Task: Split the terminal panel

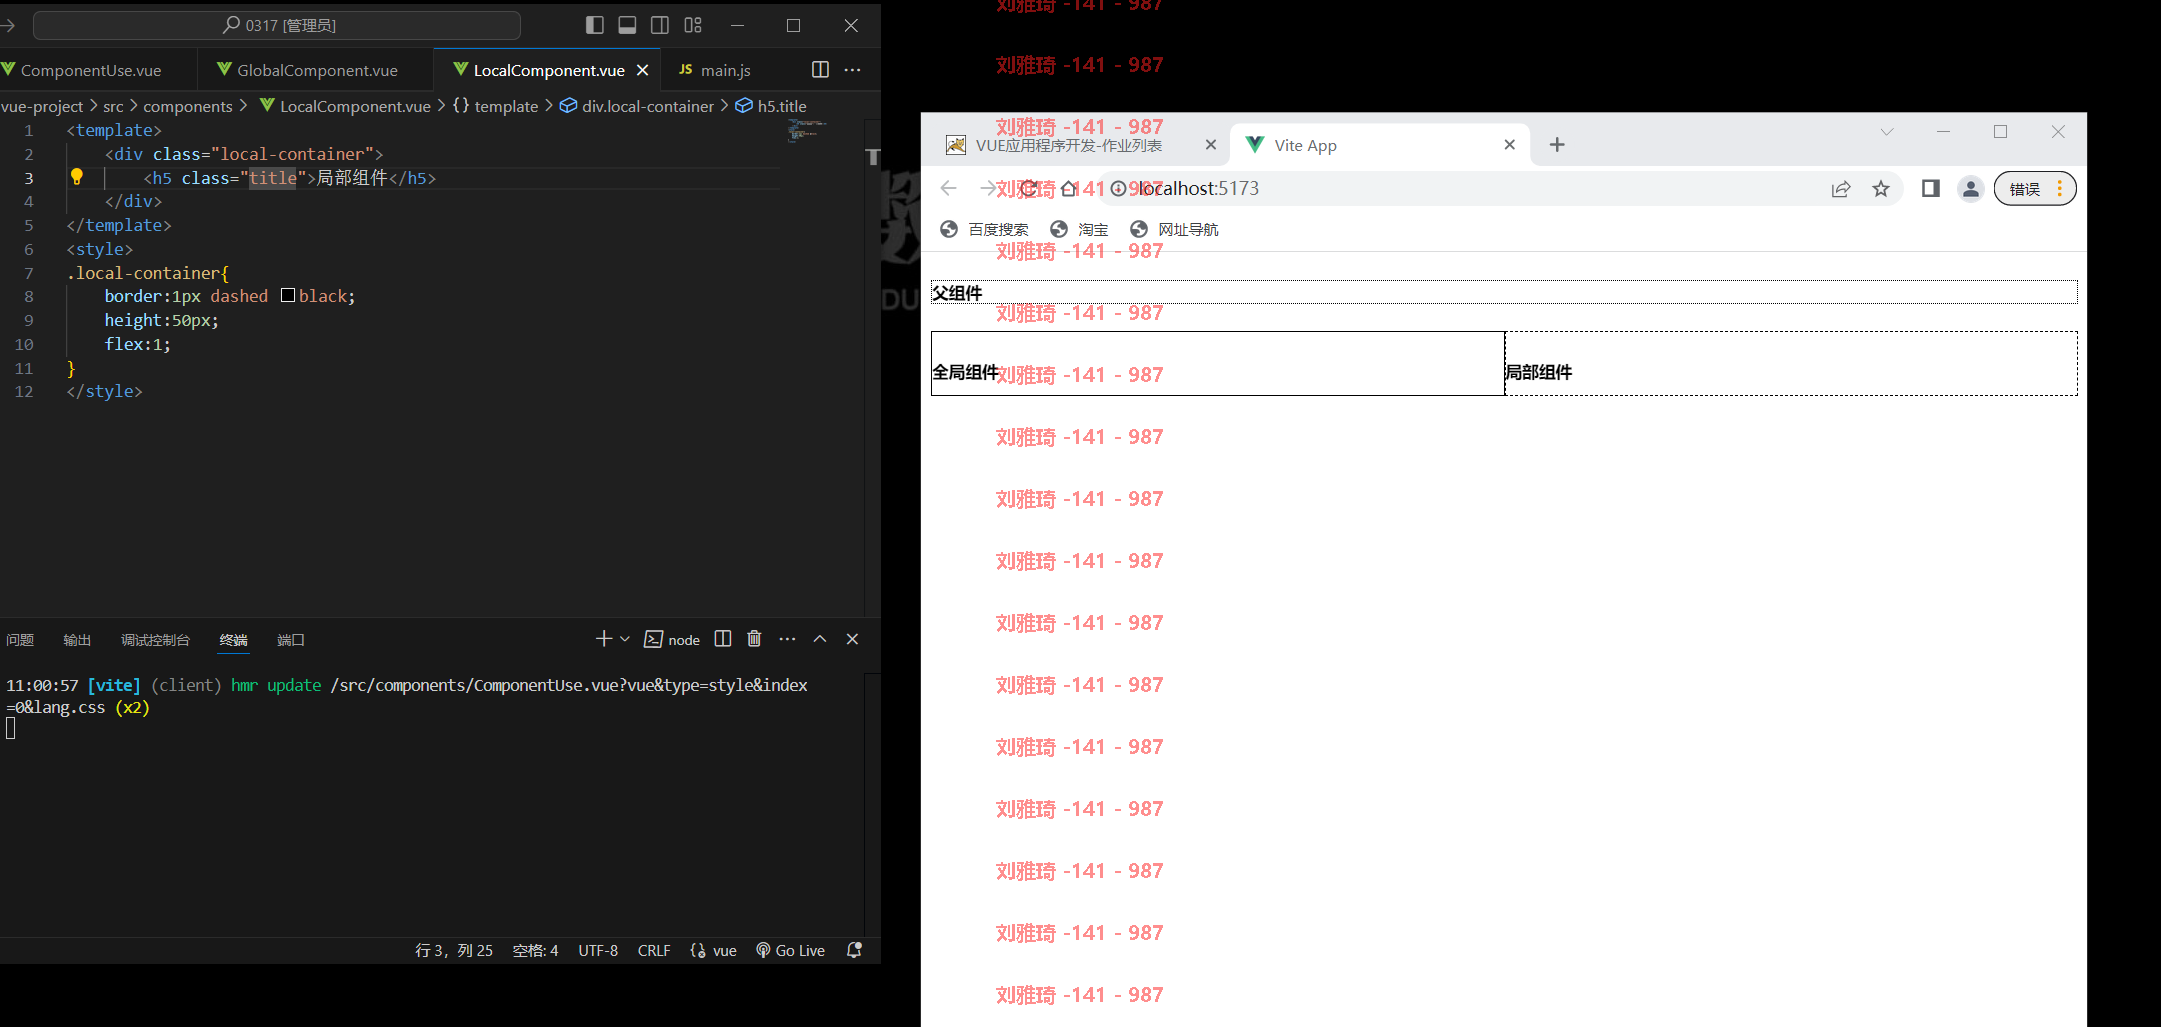Action: click(x=723, y=639)
